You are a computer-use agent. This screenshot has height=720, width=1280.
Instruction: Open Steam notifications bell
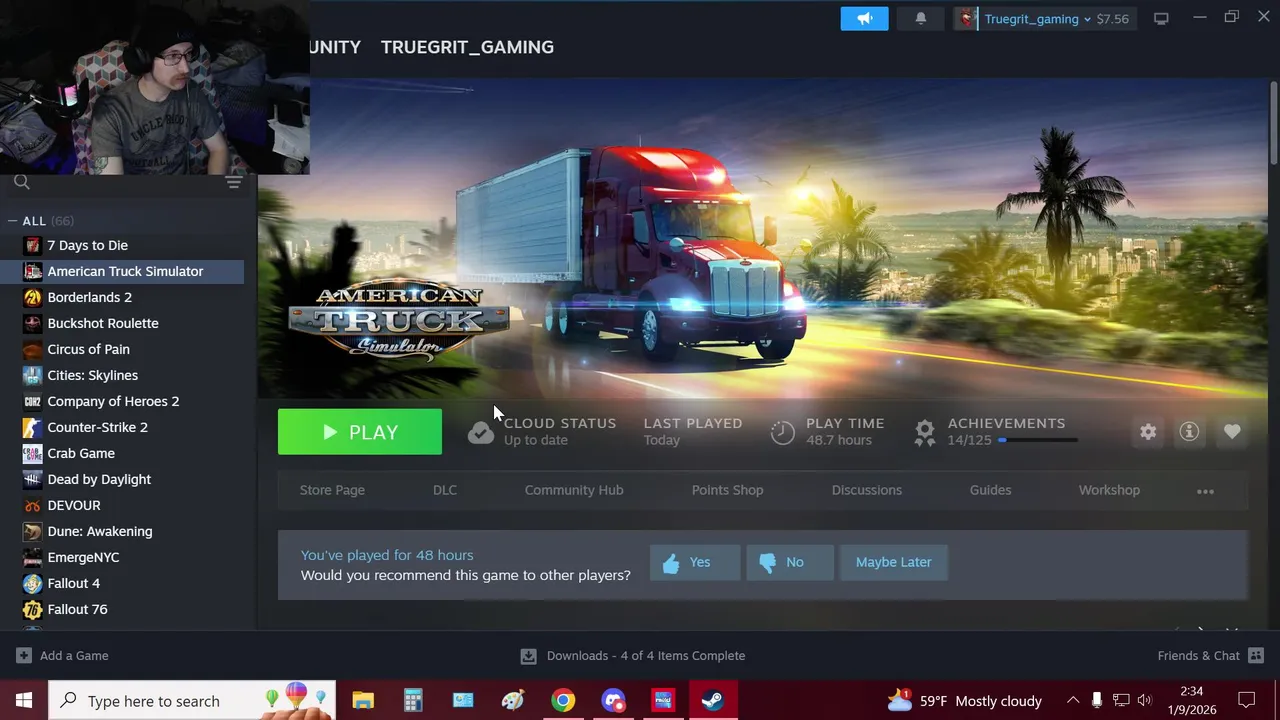pos(921,18)
